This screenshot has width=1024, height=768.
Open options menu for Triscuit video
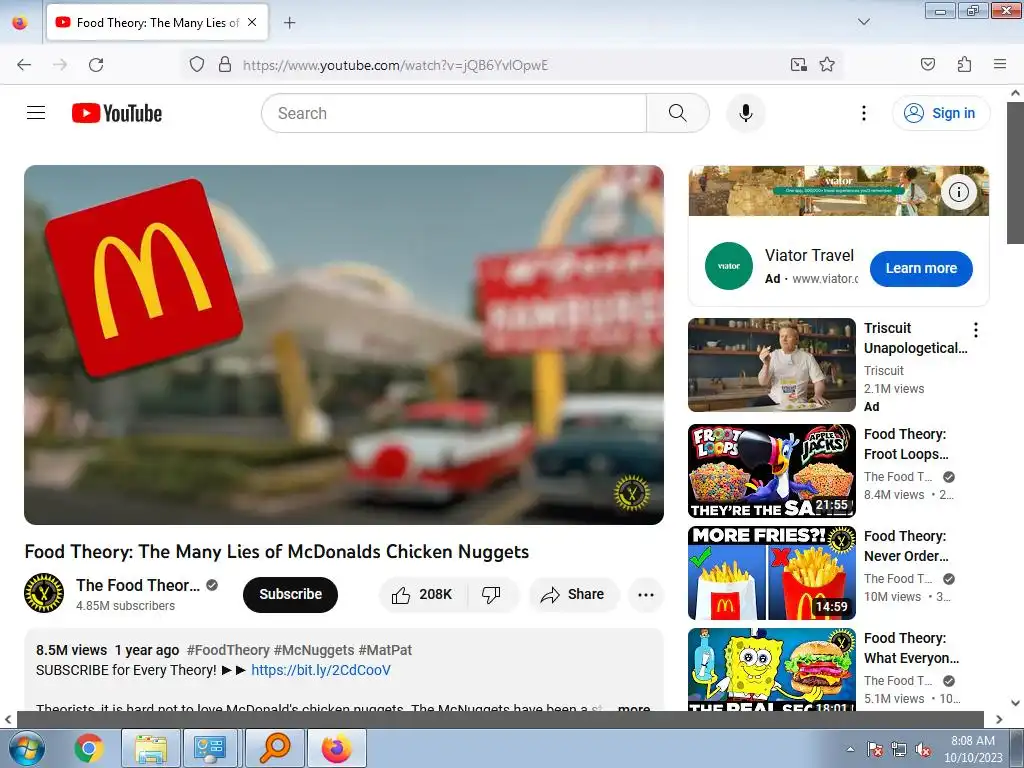click(976, 330)
